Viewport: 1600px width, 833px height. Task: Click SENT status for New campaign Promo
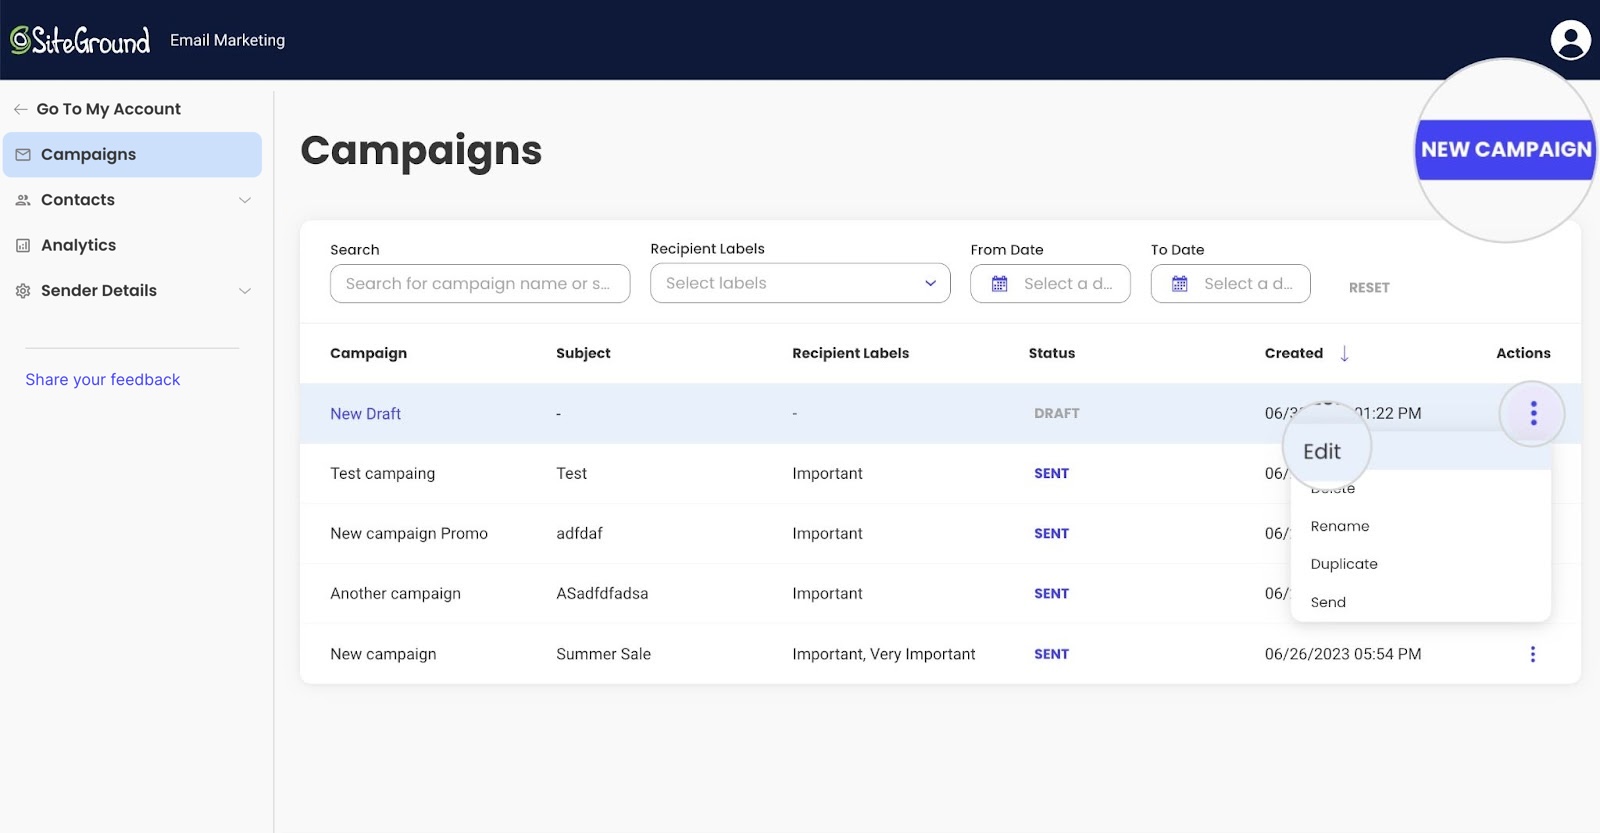(x=1052, y=534)
